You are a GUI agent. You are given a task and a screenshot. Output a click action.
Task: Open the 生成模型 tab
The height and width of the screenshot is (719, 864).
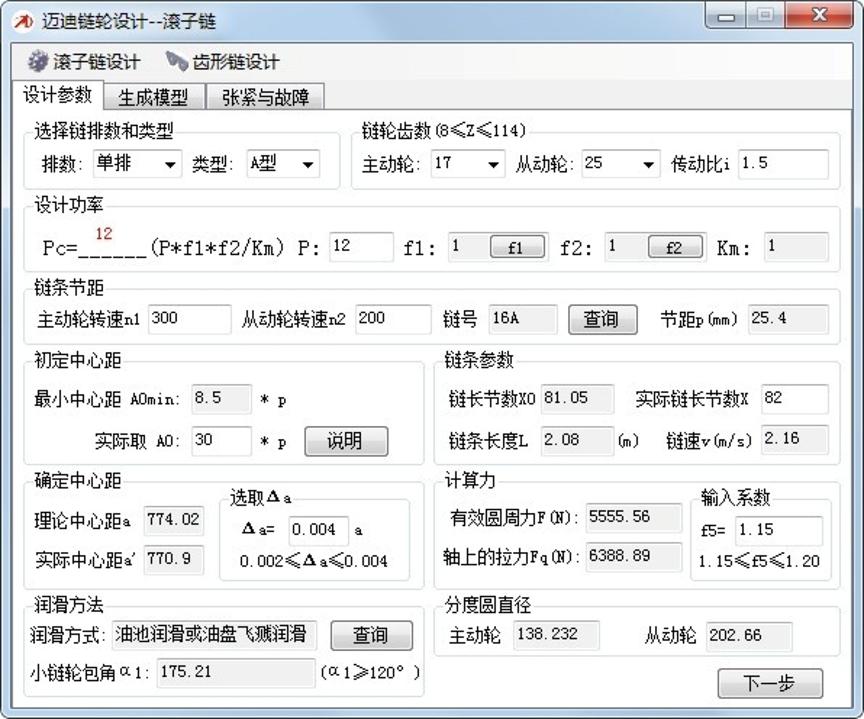click(x=153, y=97)
